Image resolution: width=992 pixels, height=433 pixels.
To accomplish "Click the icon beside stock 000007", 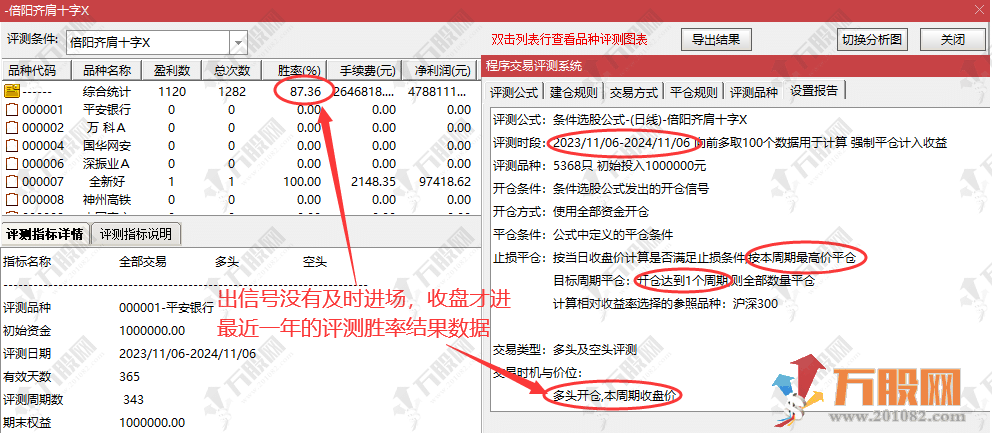I will (x=13, y=181).
